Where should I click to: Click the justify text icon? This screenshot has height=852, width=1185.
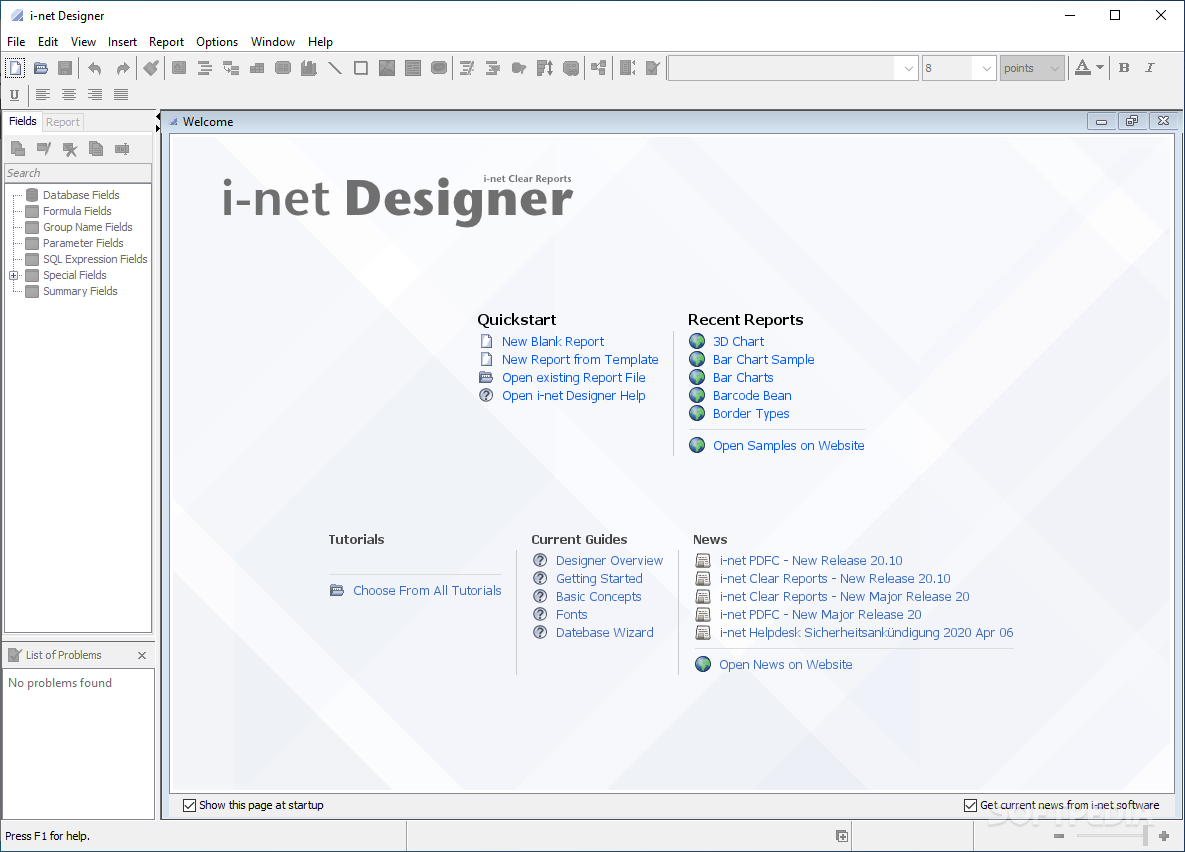pos(121,94)
